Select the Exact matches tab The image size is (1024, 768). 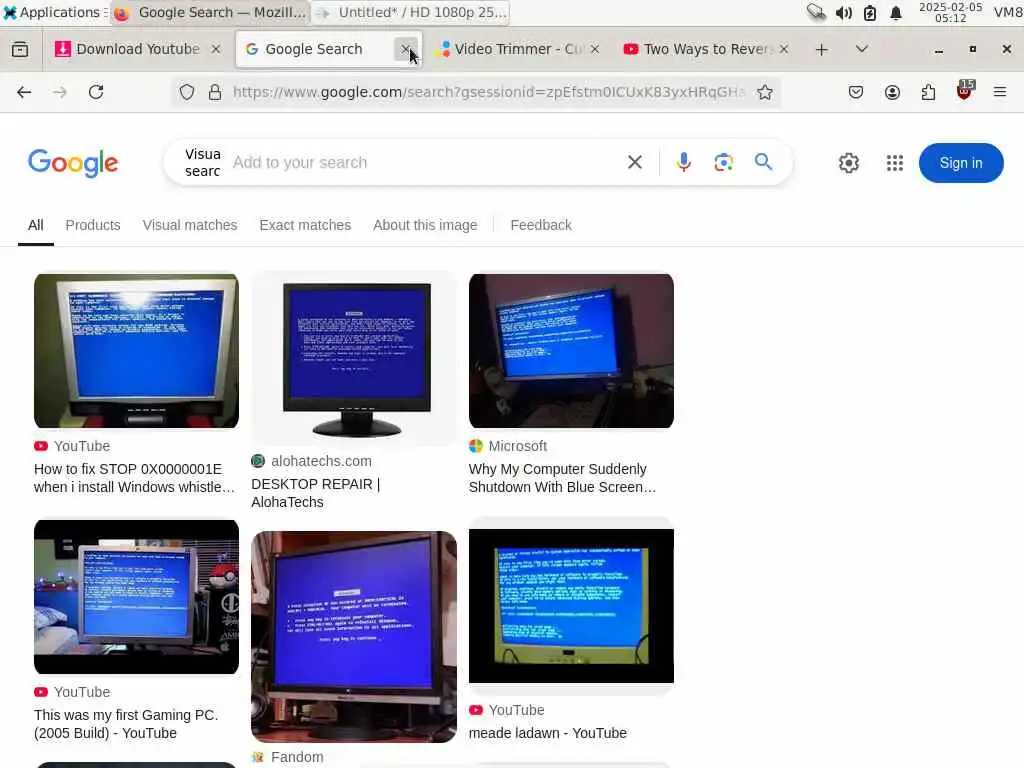click(x=305, y=225)
